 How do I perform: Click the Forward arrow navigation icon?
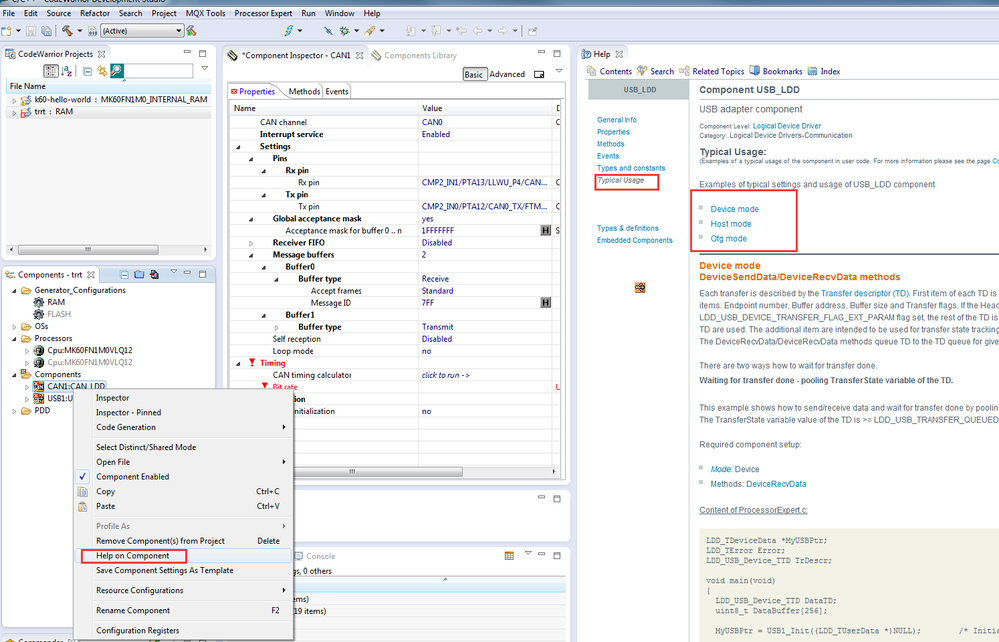pos(503,31)
